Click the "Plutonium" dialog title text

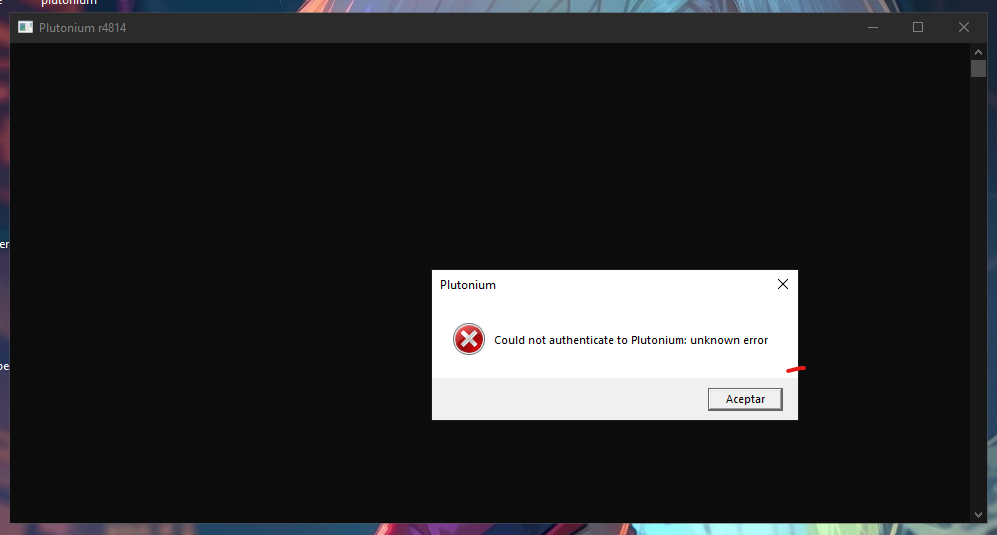467,285
